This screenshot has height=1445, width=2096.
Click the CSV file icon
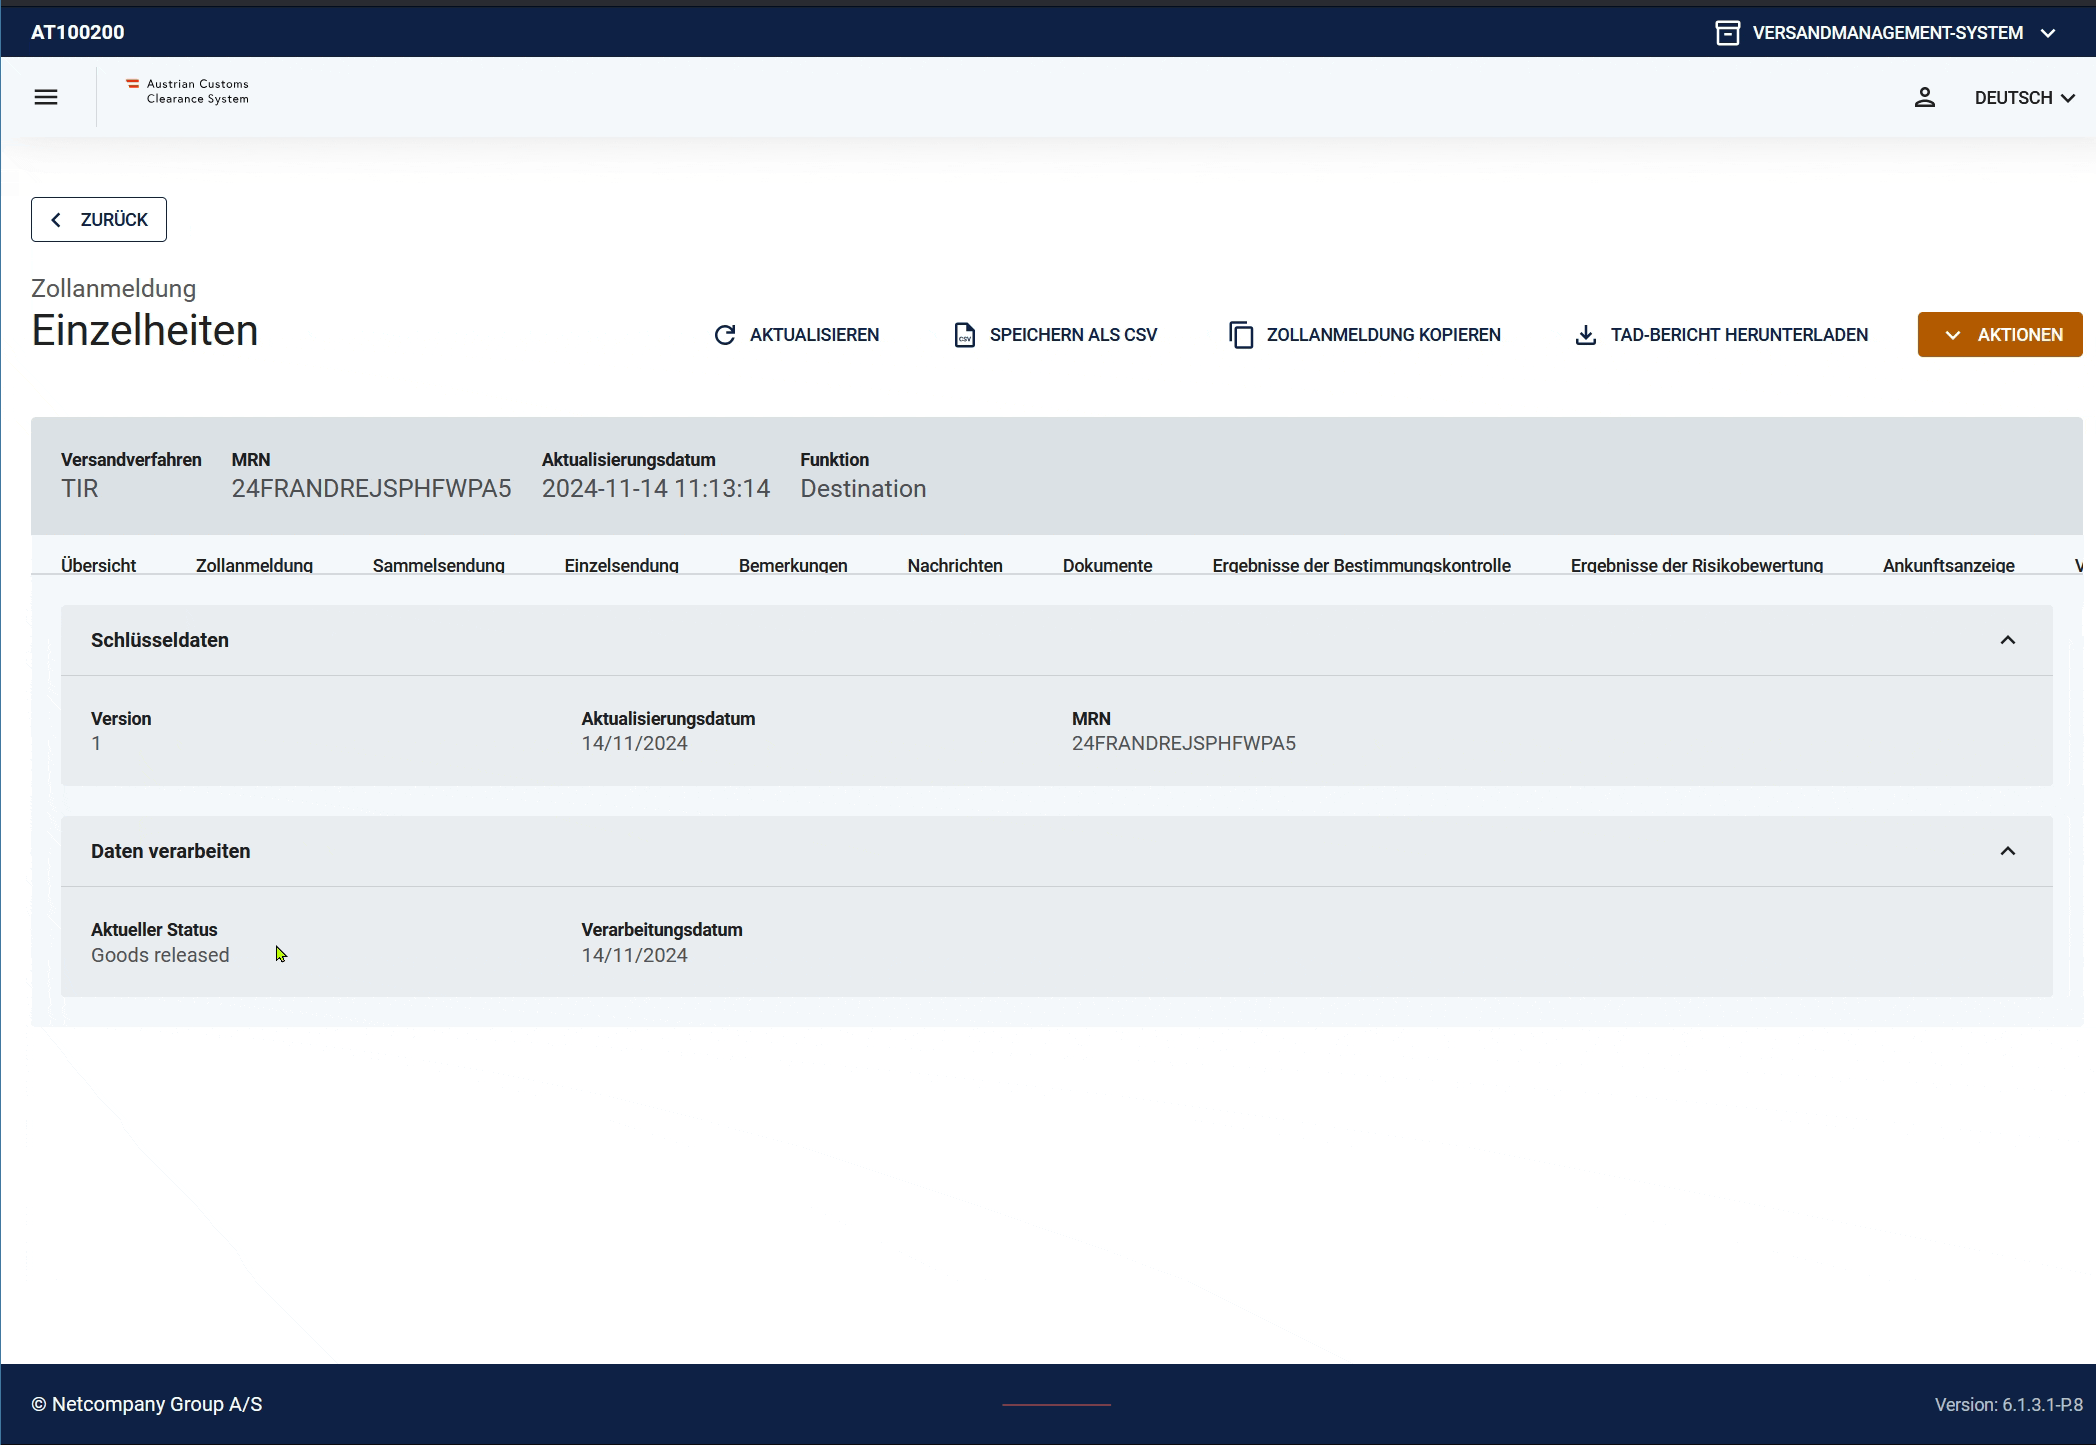coord(964,335)
